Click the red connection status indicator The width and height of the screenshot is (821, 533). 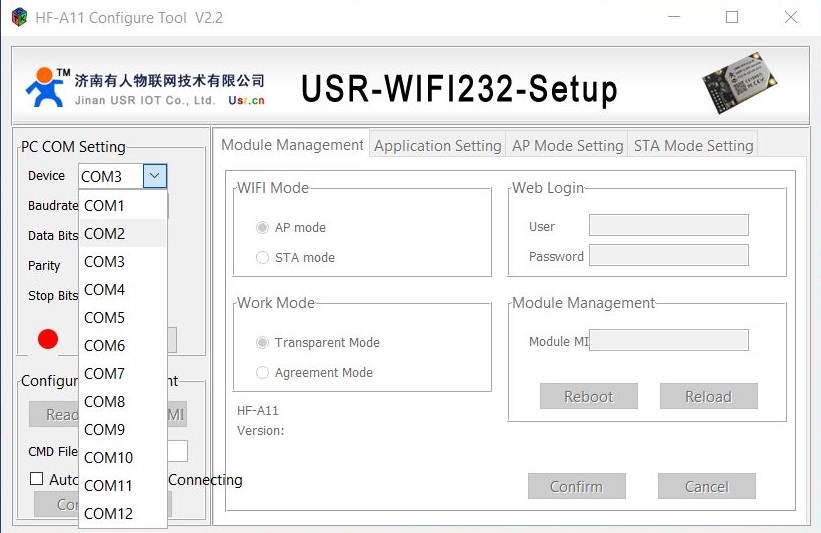tap(48, 339)
